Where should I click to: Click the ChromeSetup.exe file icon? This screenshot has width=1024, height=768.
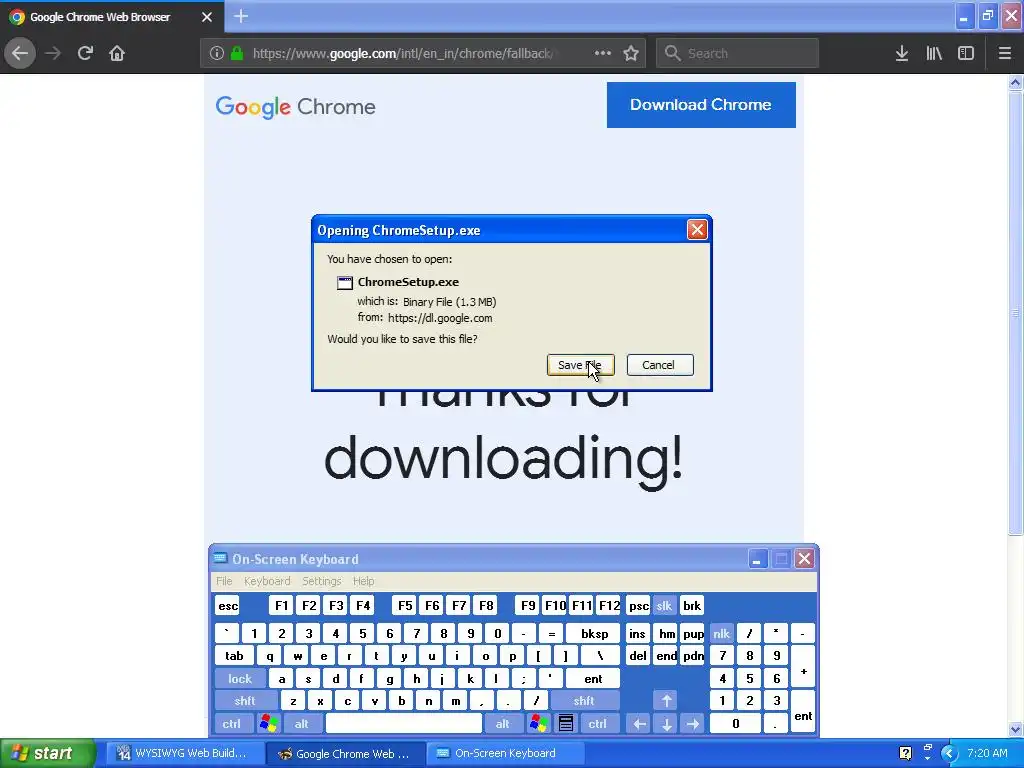(345, 283)
